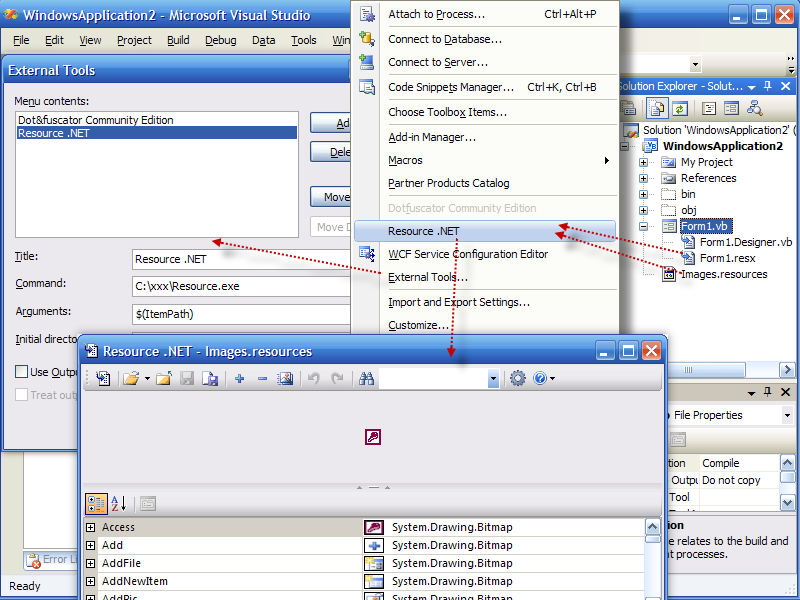The image size is (800, 600).
Task: Expand the bin folder node
Action: coord(643,194)
